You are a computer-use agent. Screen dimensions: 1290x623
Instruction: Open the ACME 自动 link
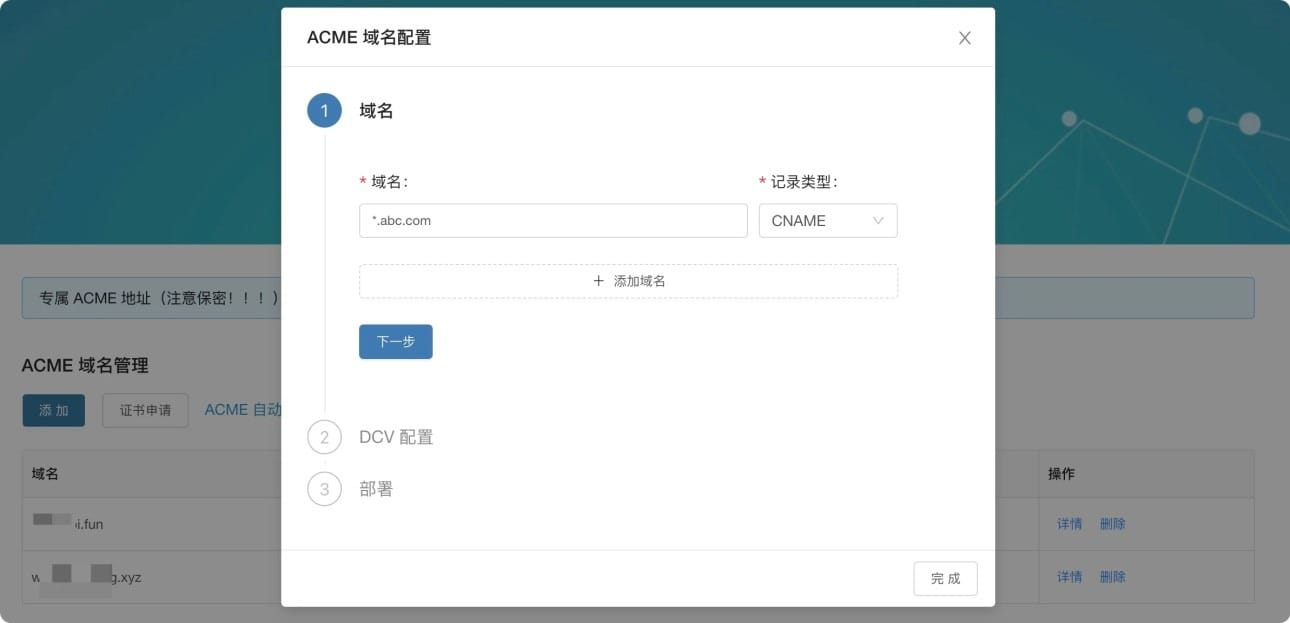[242, 410]
